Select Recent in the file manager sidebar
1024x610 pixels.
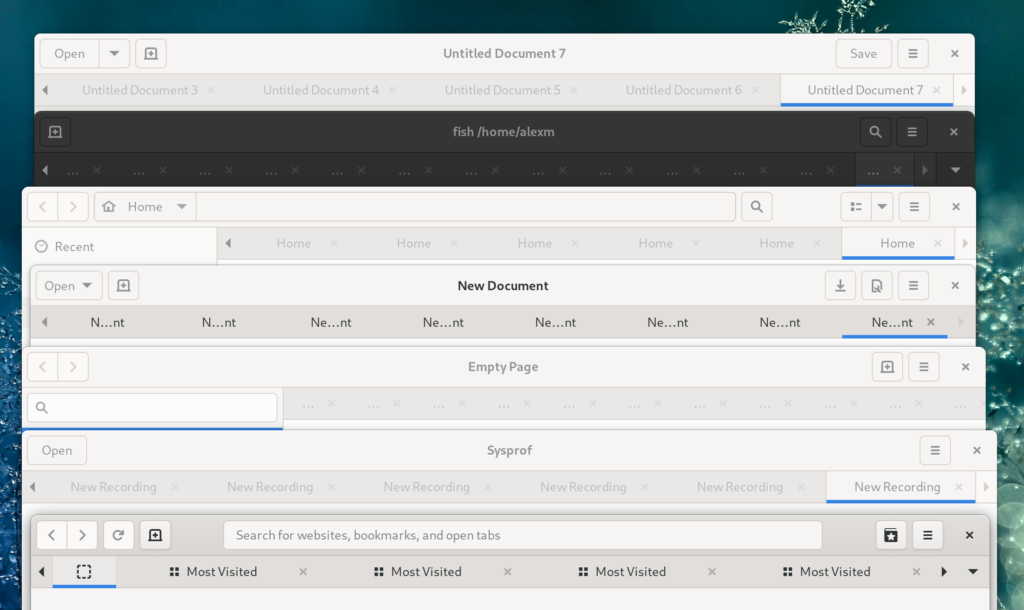coord(121,246)
